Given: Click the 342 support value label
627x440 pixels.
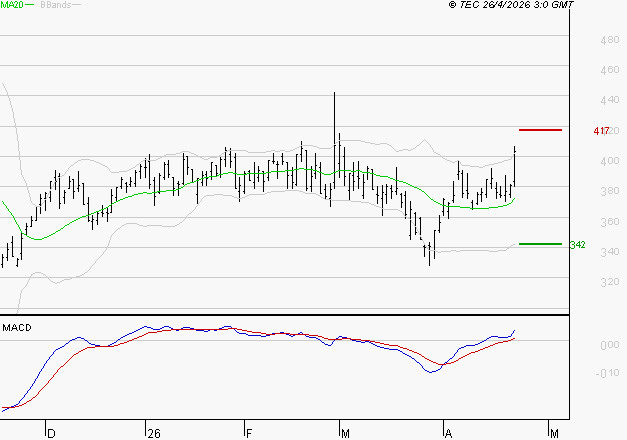Looking at the screenshot, I should [577, 245].
